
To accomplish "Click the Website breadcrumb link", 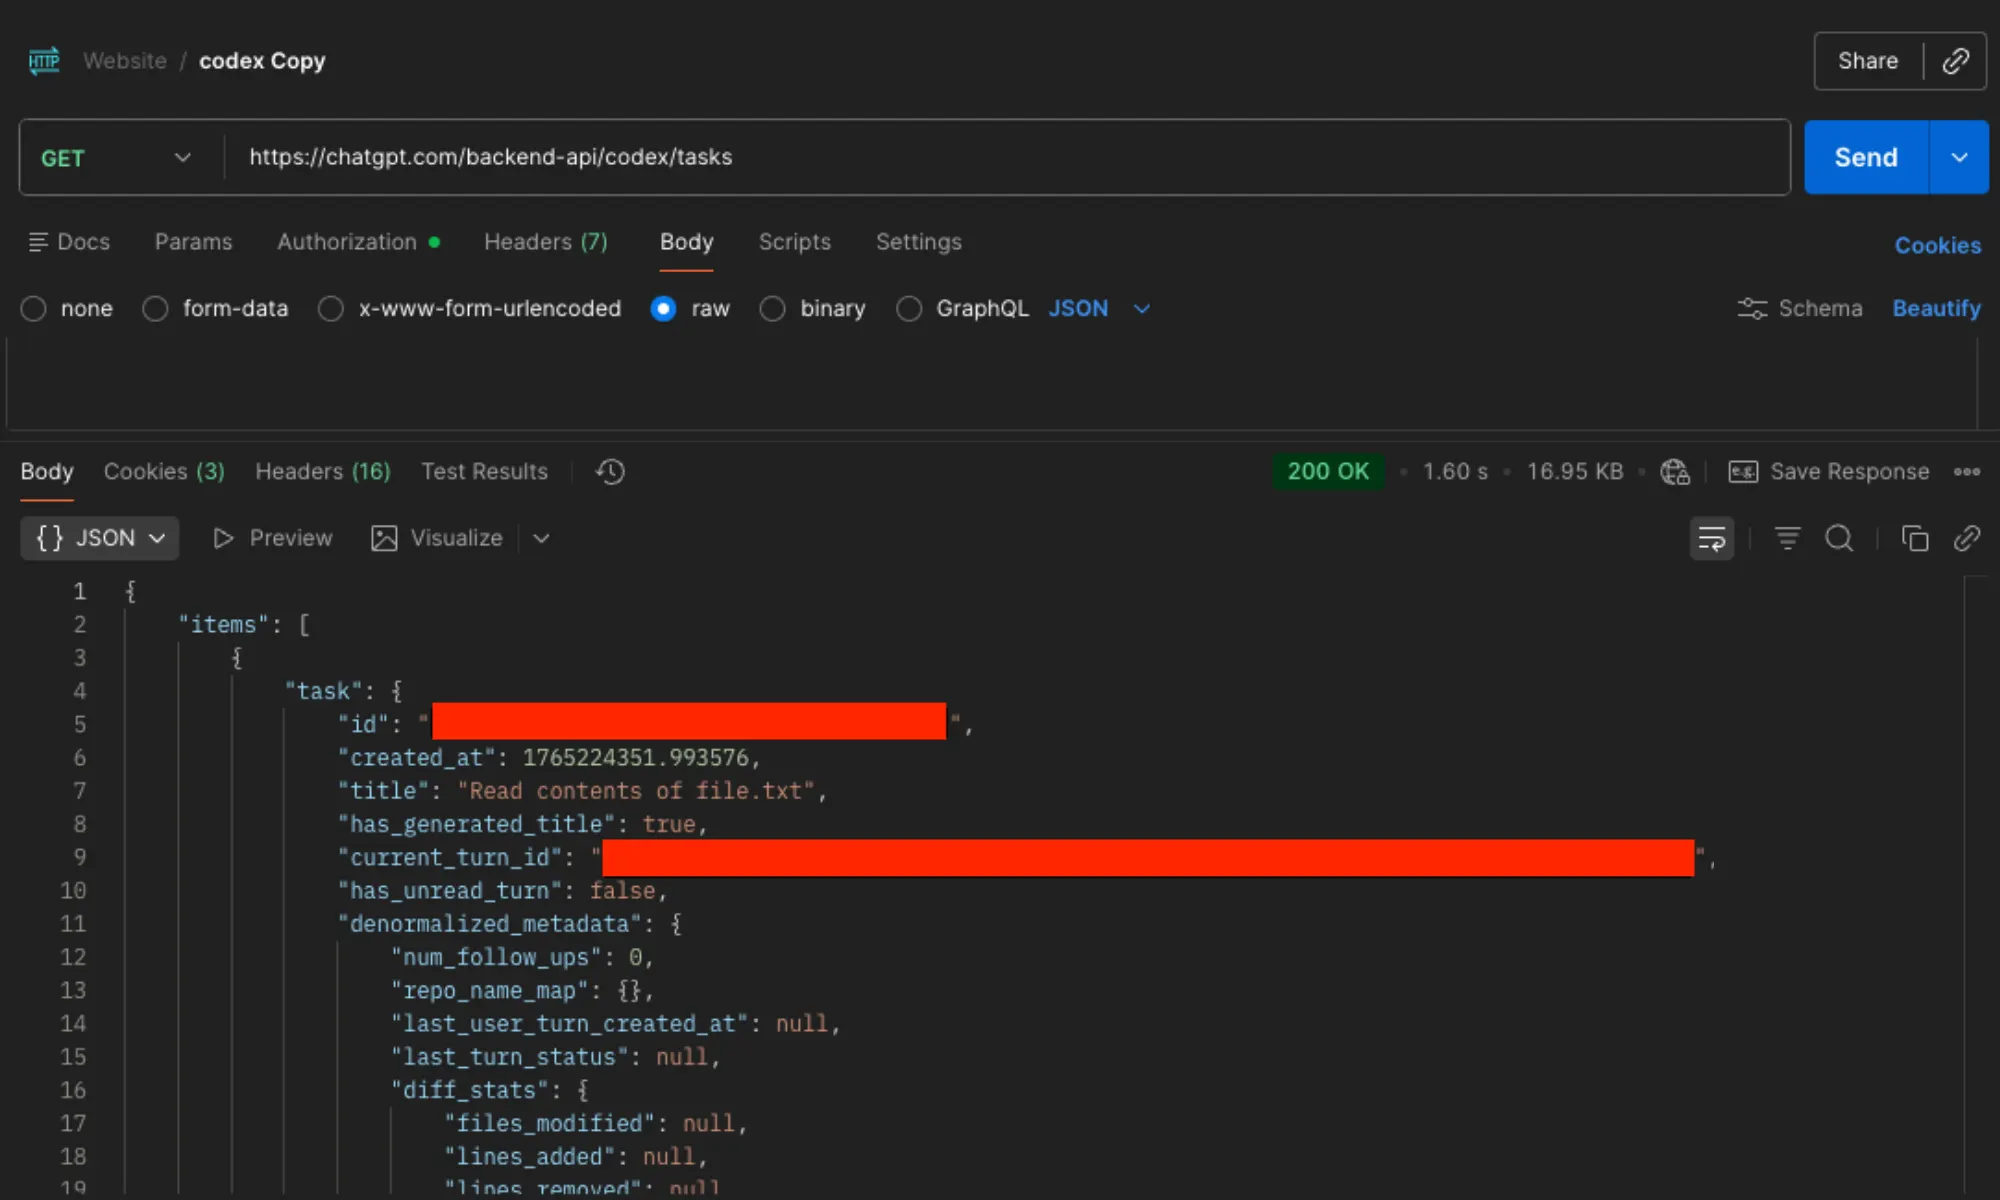I will [125, 61].
